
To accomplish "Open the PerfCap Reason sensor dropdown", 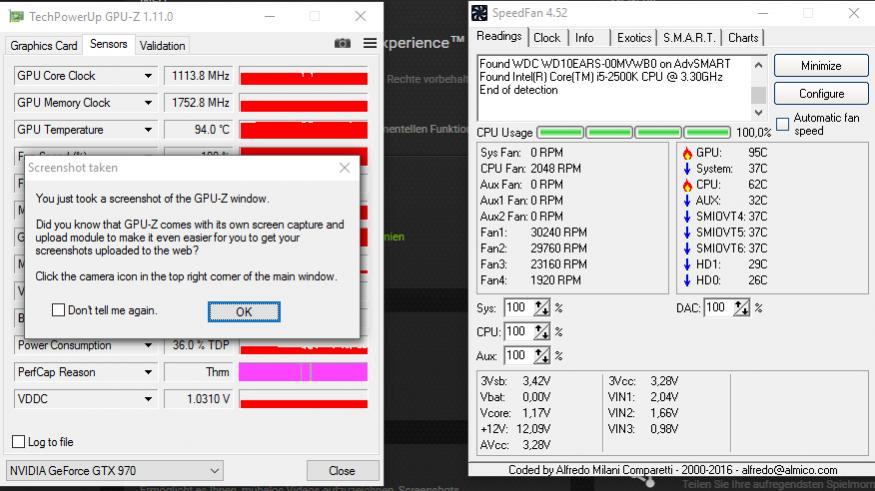I will 148,372.
